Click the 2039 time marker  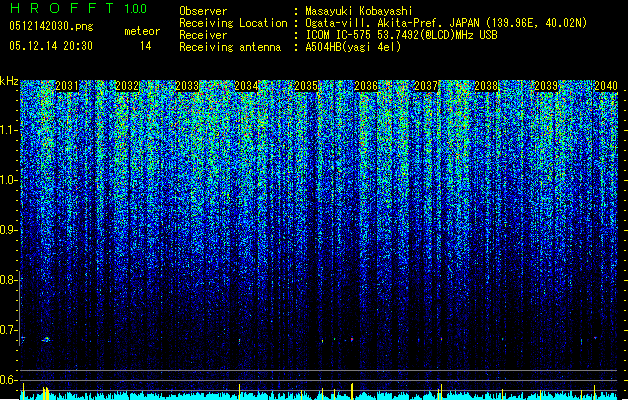pyautogui.click(x=546, y=86)
